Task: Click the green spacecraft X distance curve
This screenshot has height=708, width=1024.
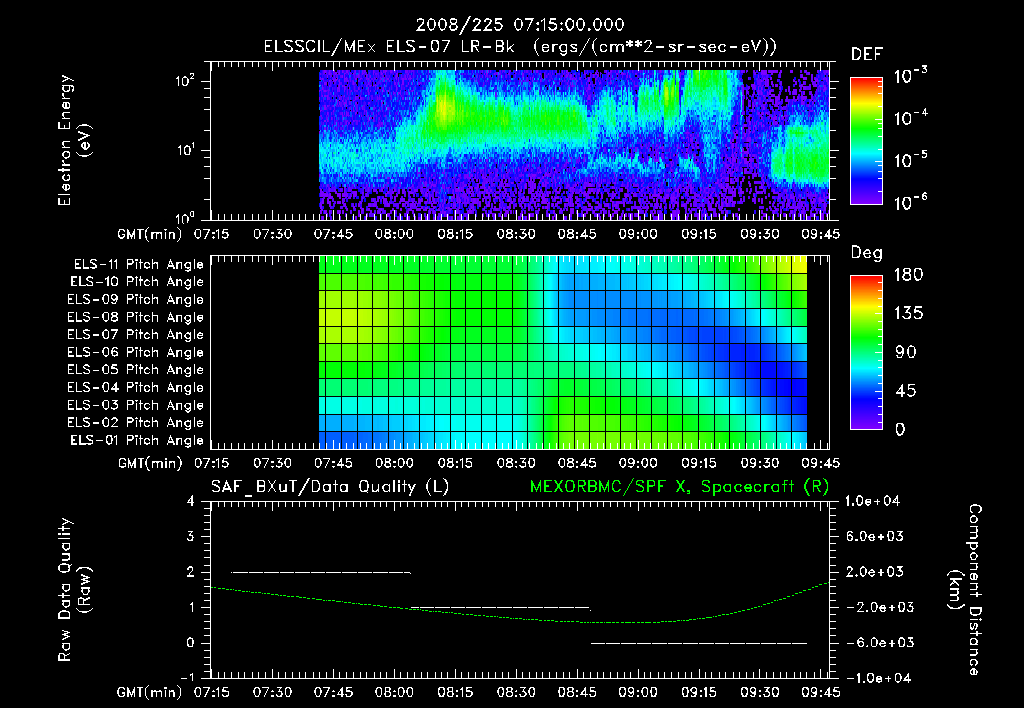Action: point(520,617)
